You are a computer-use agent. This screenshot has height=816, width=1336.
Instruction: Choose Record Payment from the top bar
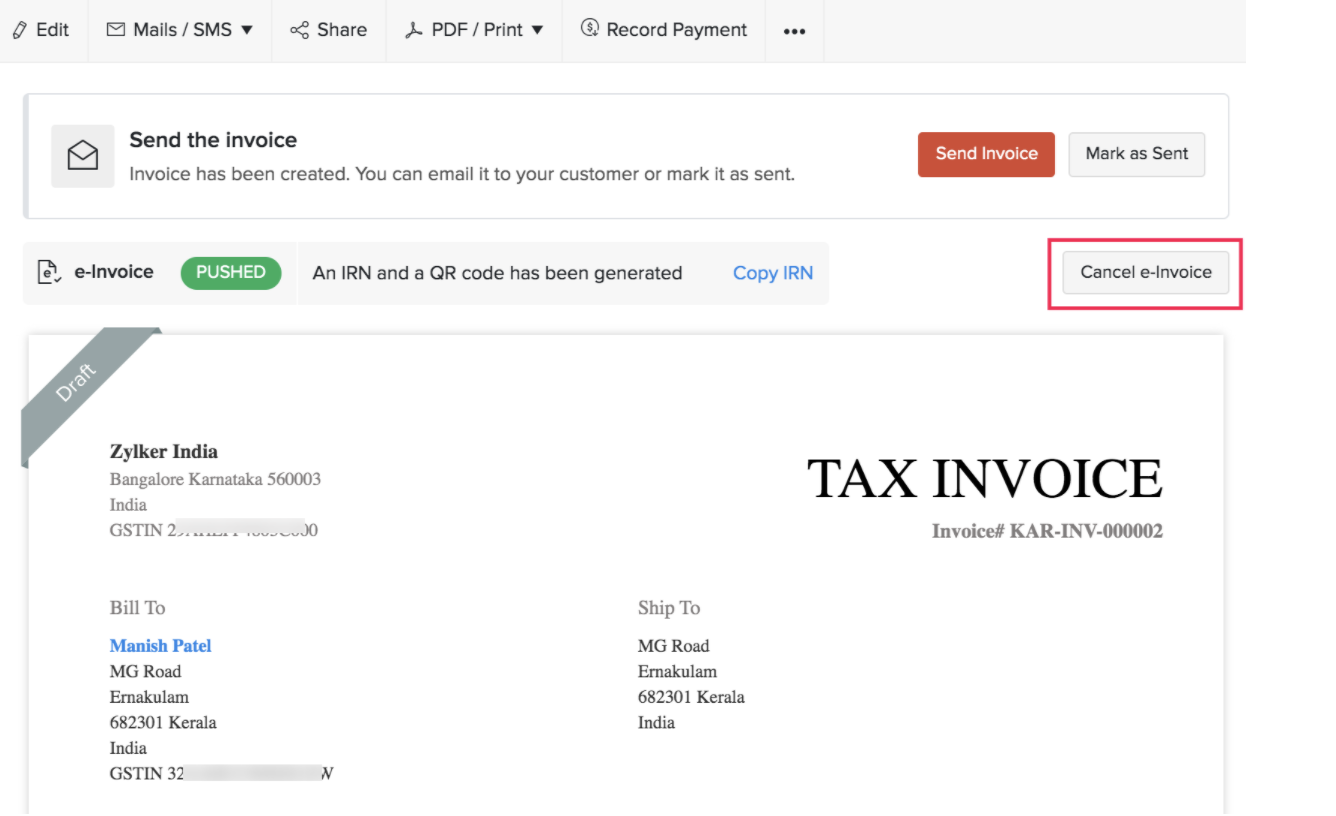[x=663, y=29]
